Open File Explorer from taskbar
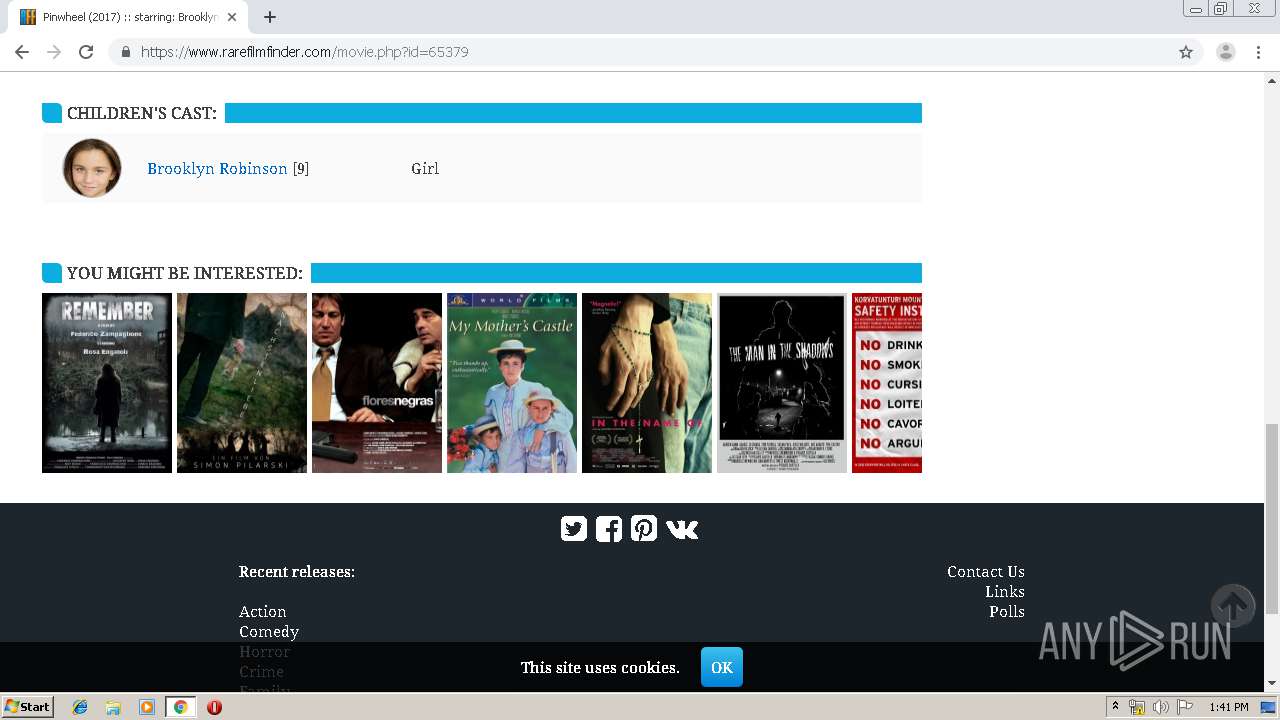 point(113,707)
